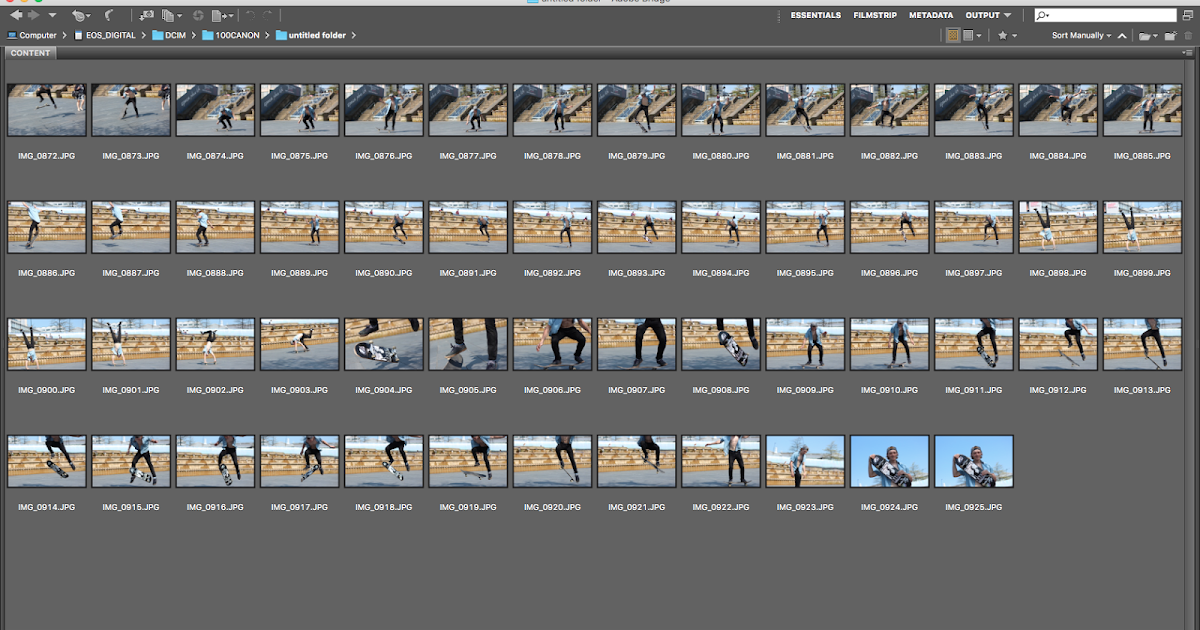Select thumbnail IMG_0906.JPG
This screenshot has height=630, width=1200.
(553, 344)
